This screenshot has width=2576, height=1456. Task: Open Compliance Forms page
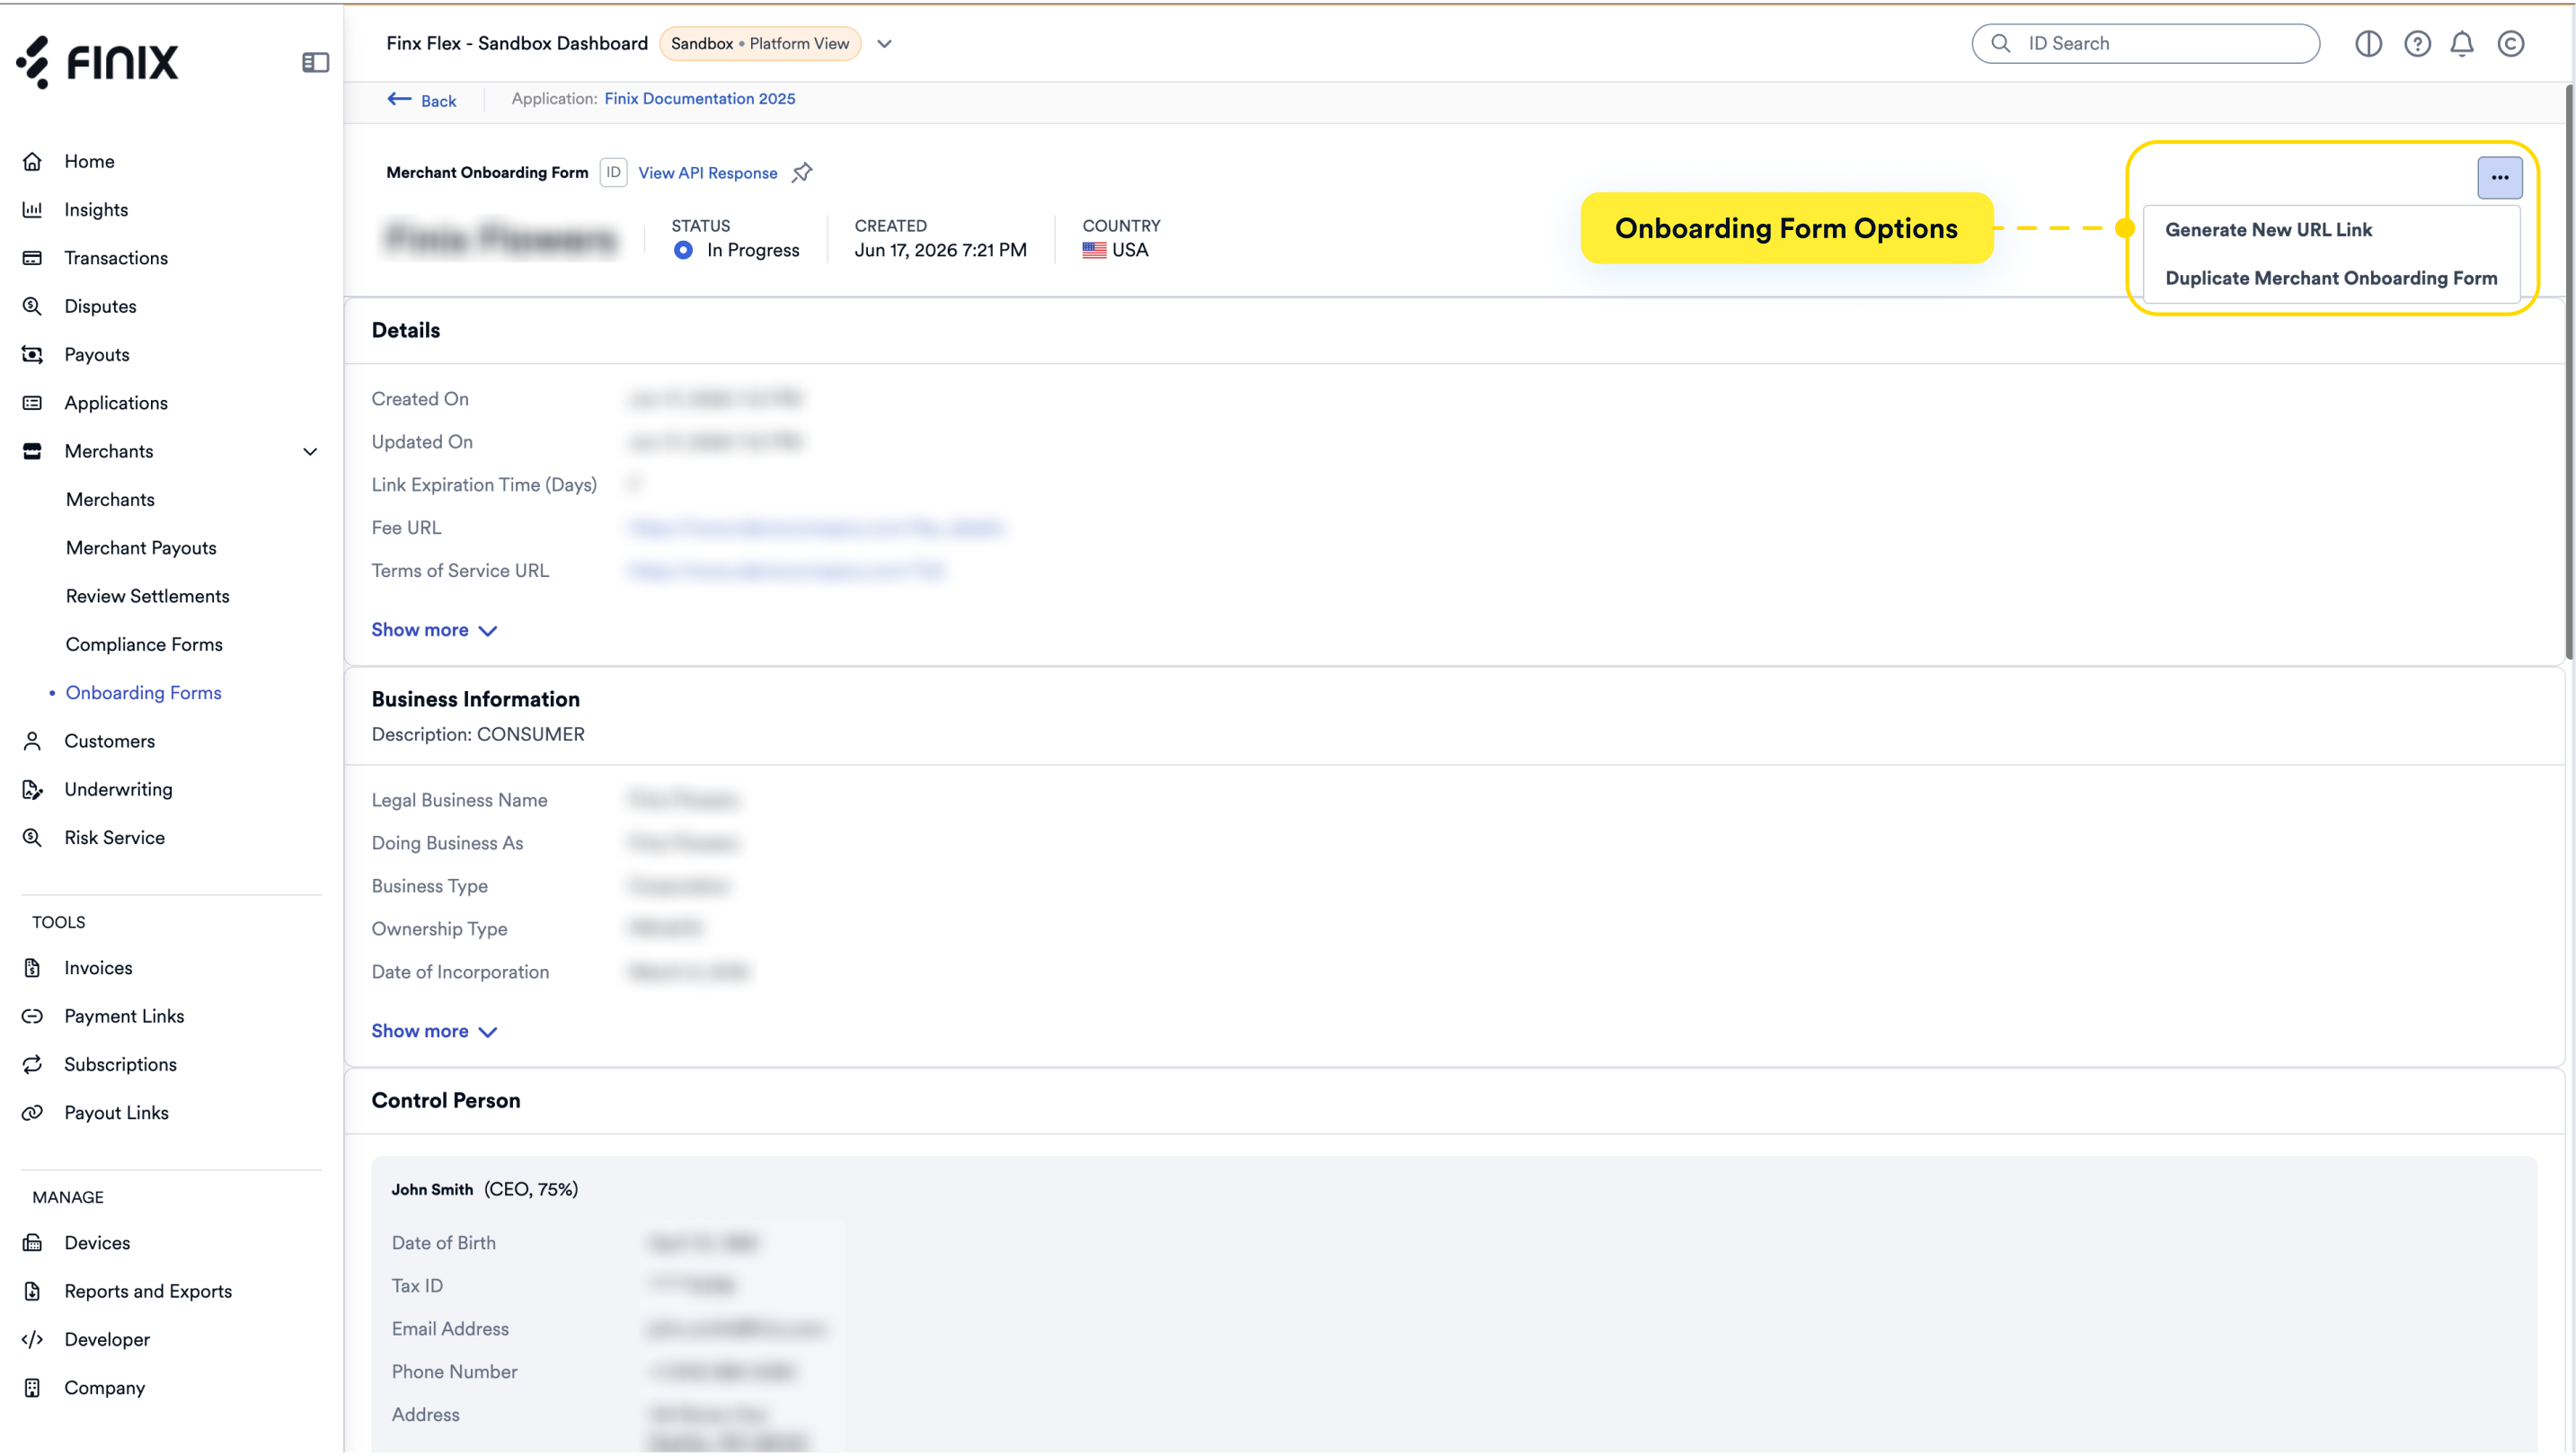pyautogui.click(x=144, y=644)
